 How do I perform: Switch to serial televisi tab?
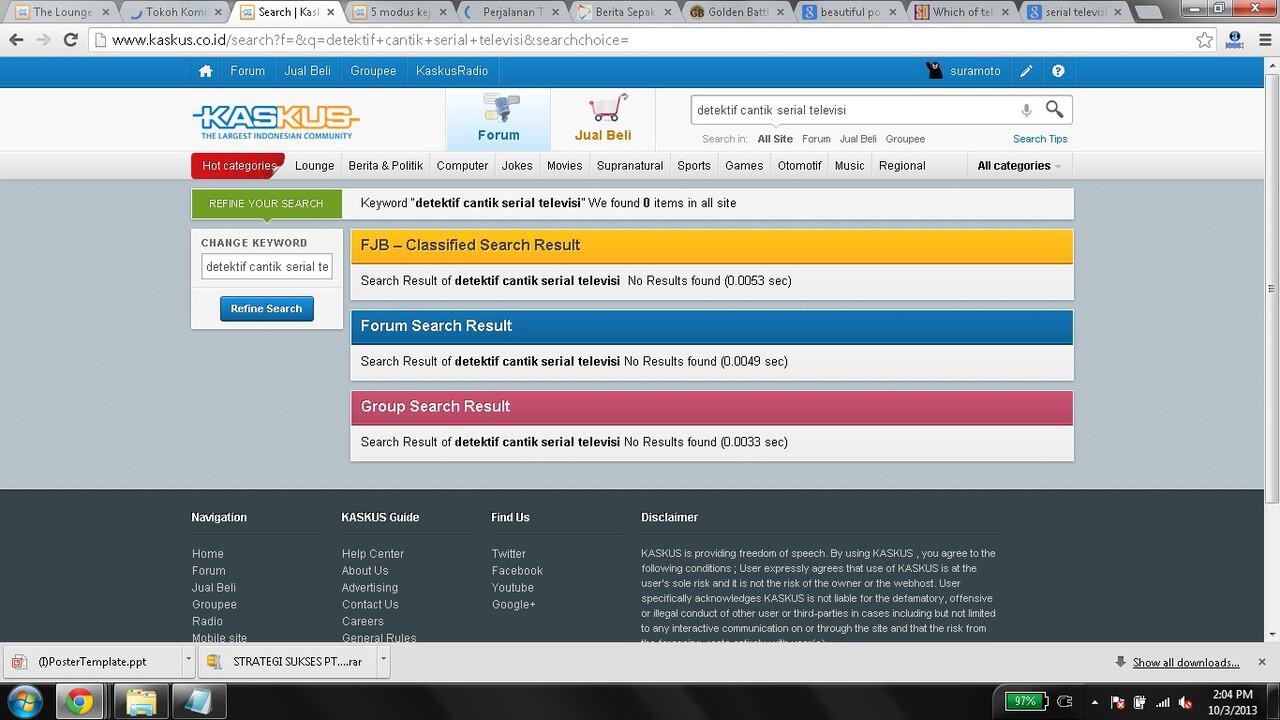tap(1075, 12)
